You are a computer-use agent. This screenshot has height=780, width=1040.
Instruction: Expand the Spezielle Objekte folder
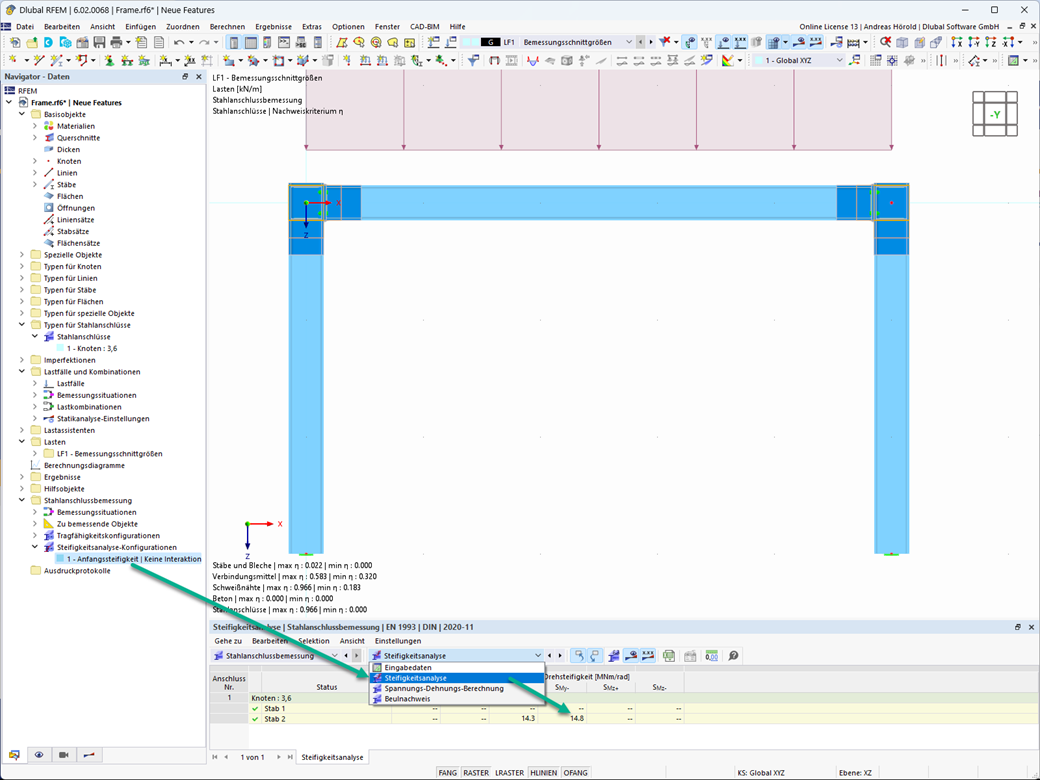tap(22, 255)
